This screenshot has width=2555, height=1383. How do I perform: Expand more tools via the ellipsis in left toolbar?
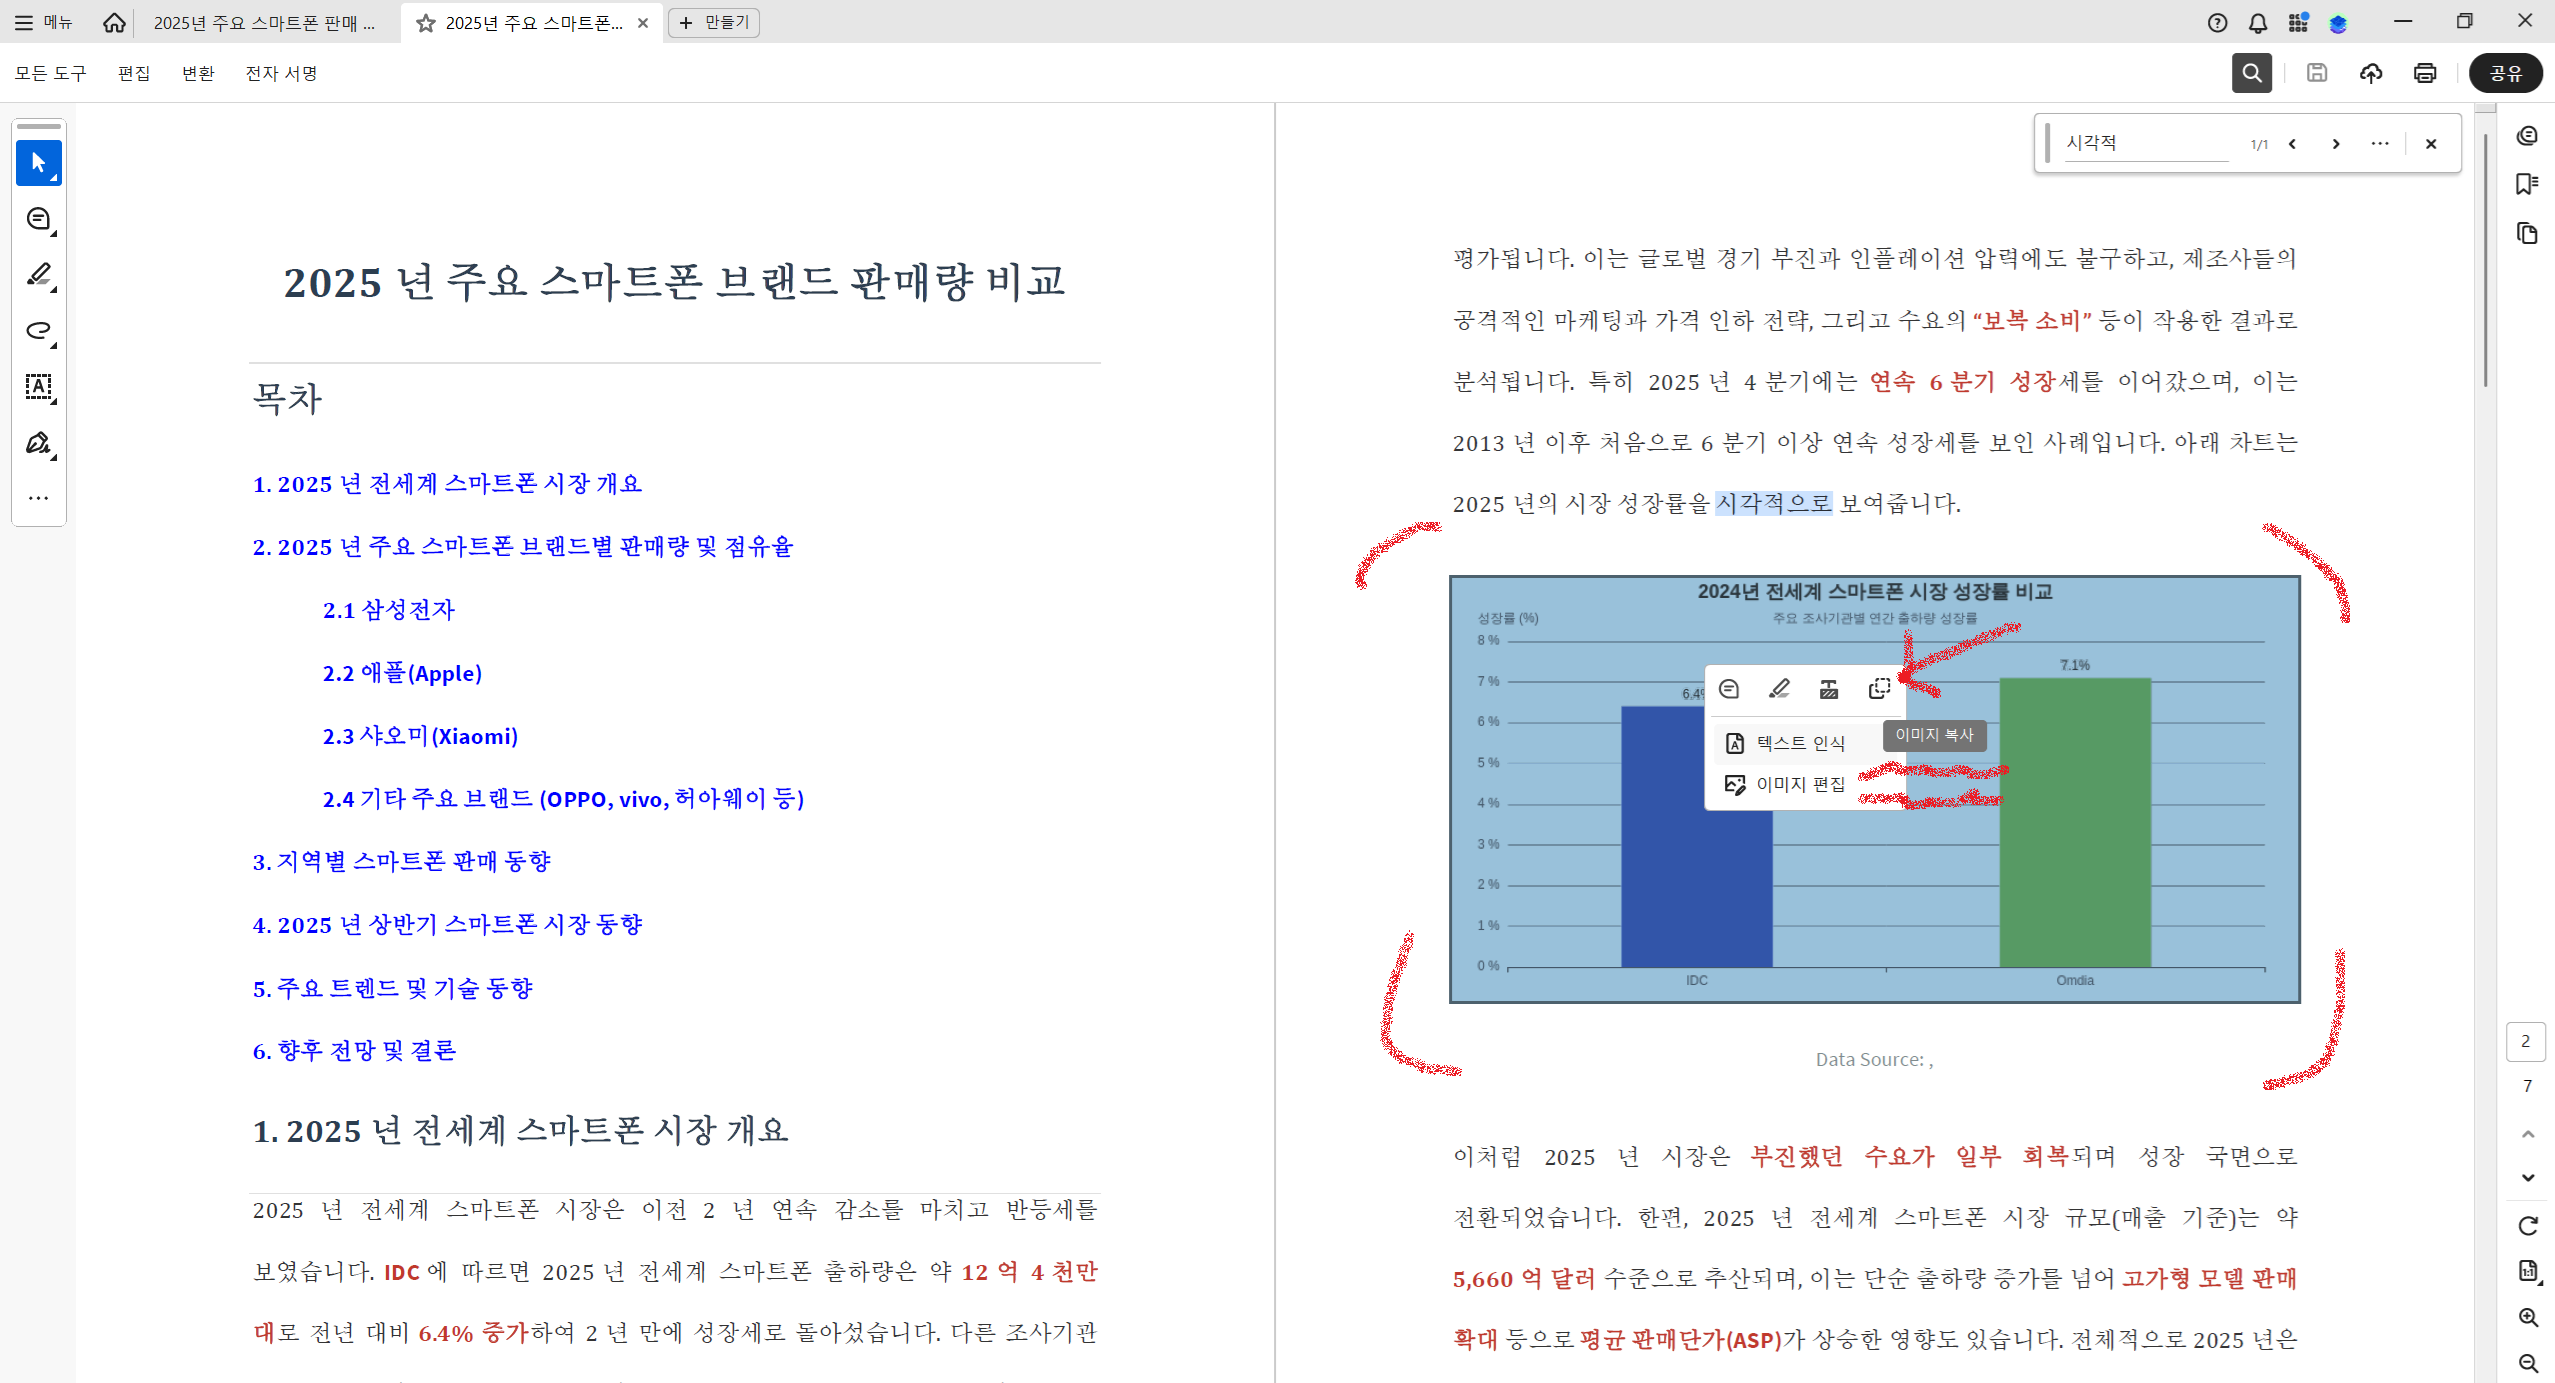click(x=39, y=498)
